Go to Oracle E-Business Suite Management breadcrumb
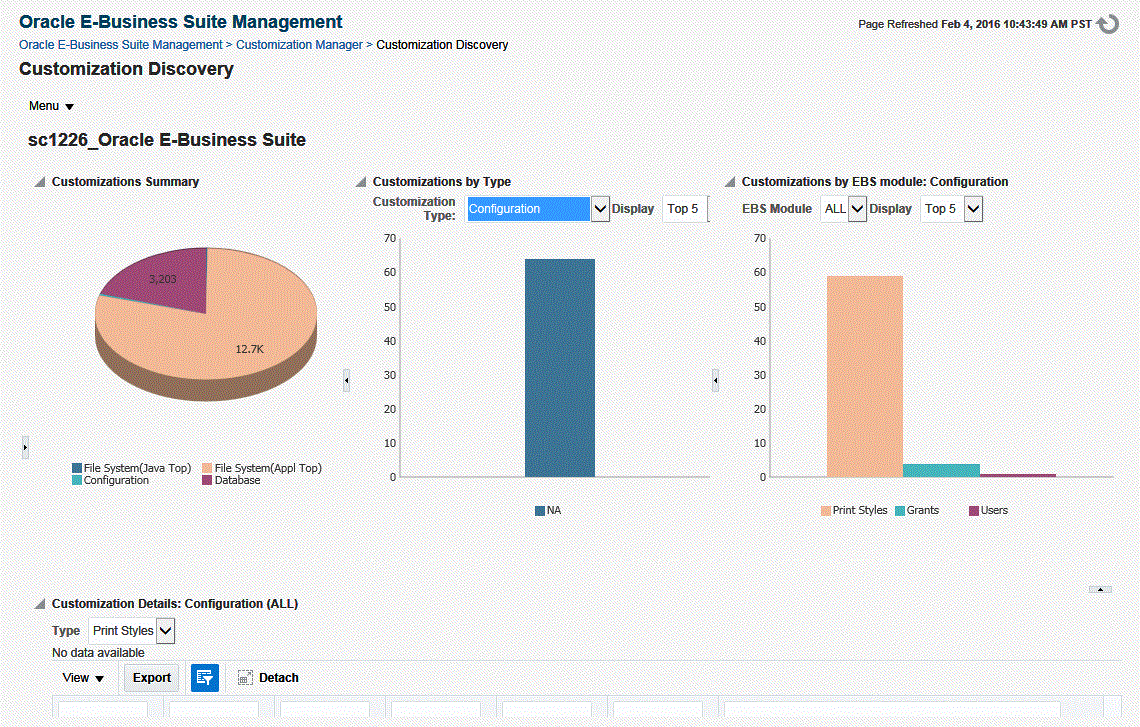The height and width of the screenshot is (727, 1140). pyautogui.click(x=121, y=44)
